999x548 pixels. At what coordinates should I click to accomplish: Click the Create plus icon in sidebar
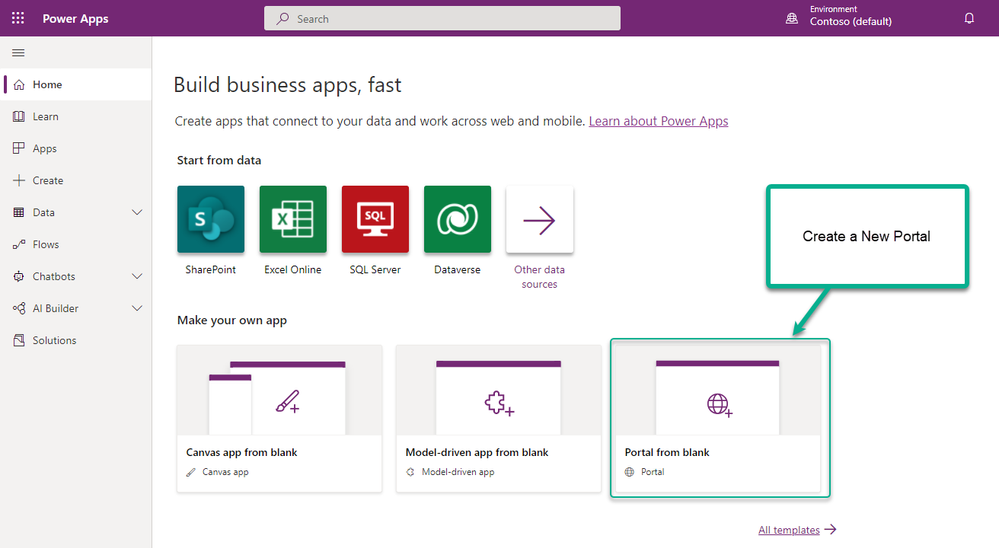[19, 180]
